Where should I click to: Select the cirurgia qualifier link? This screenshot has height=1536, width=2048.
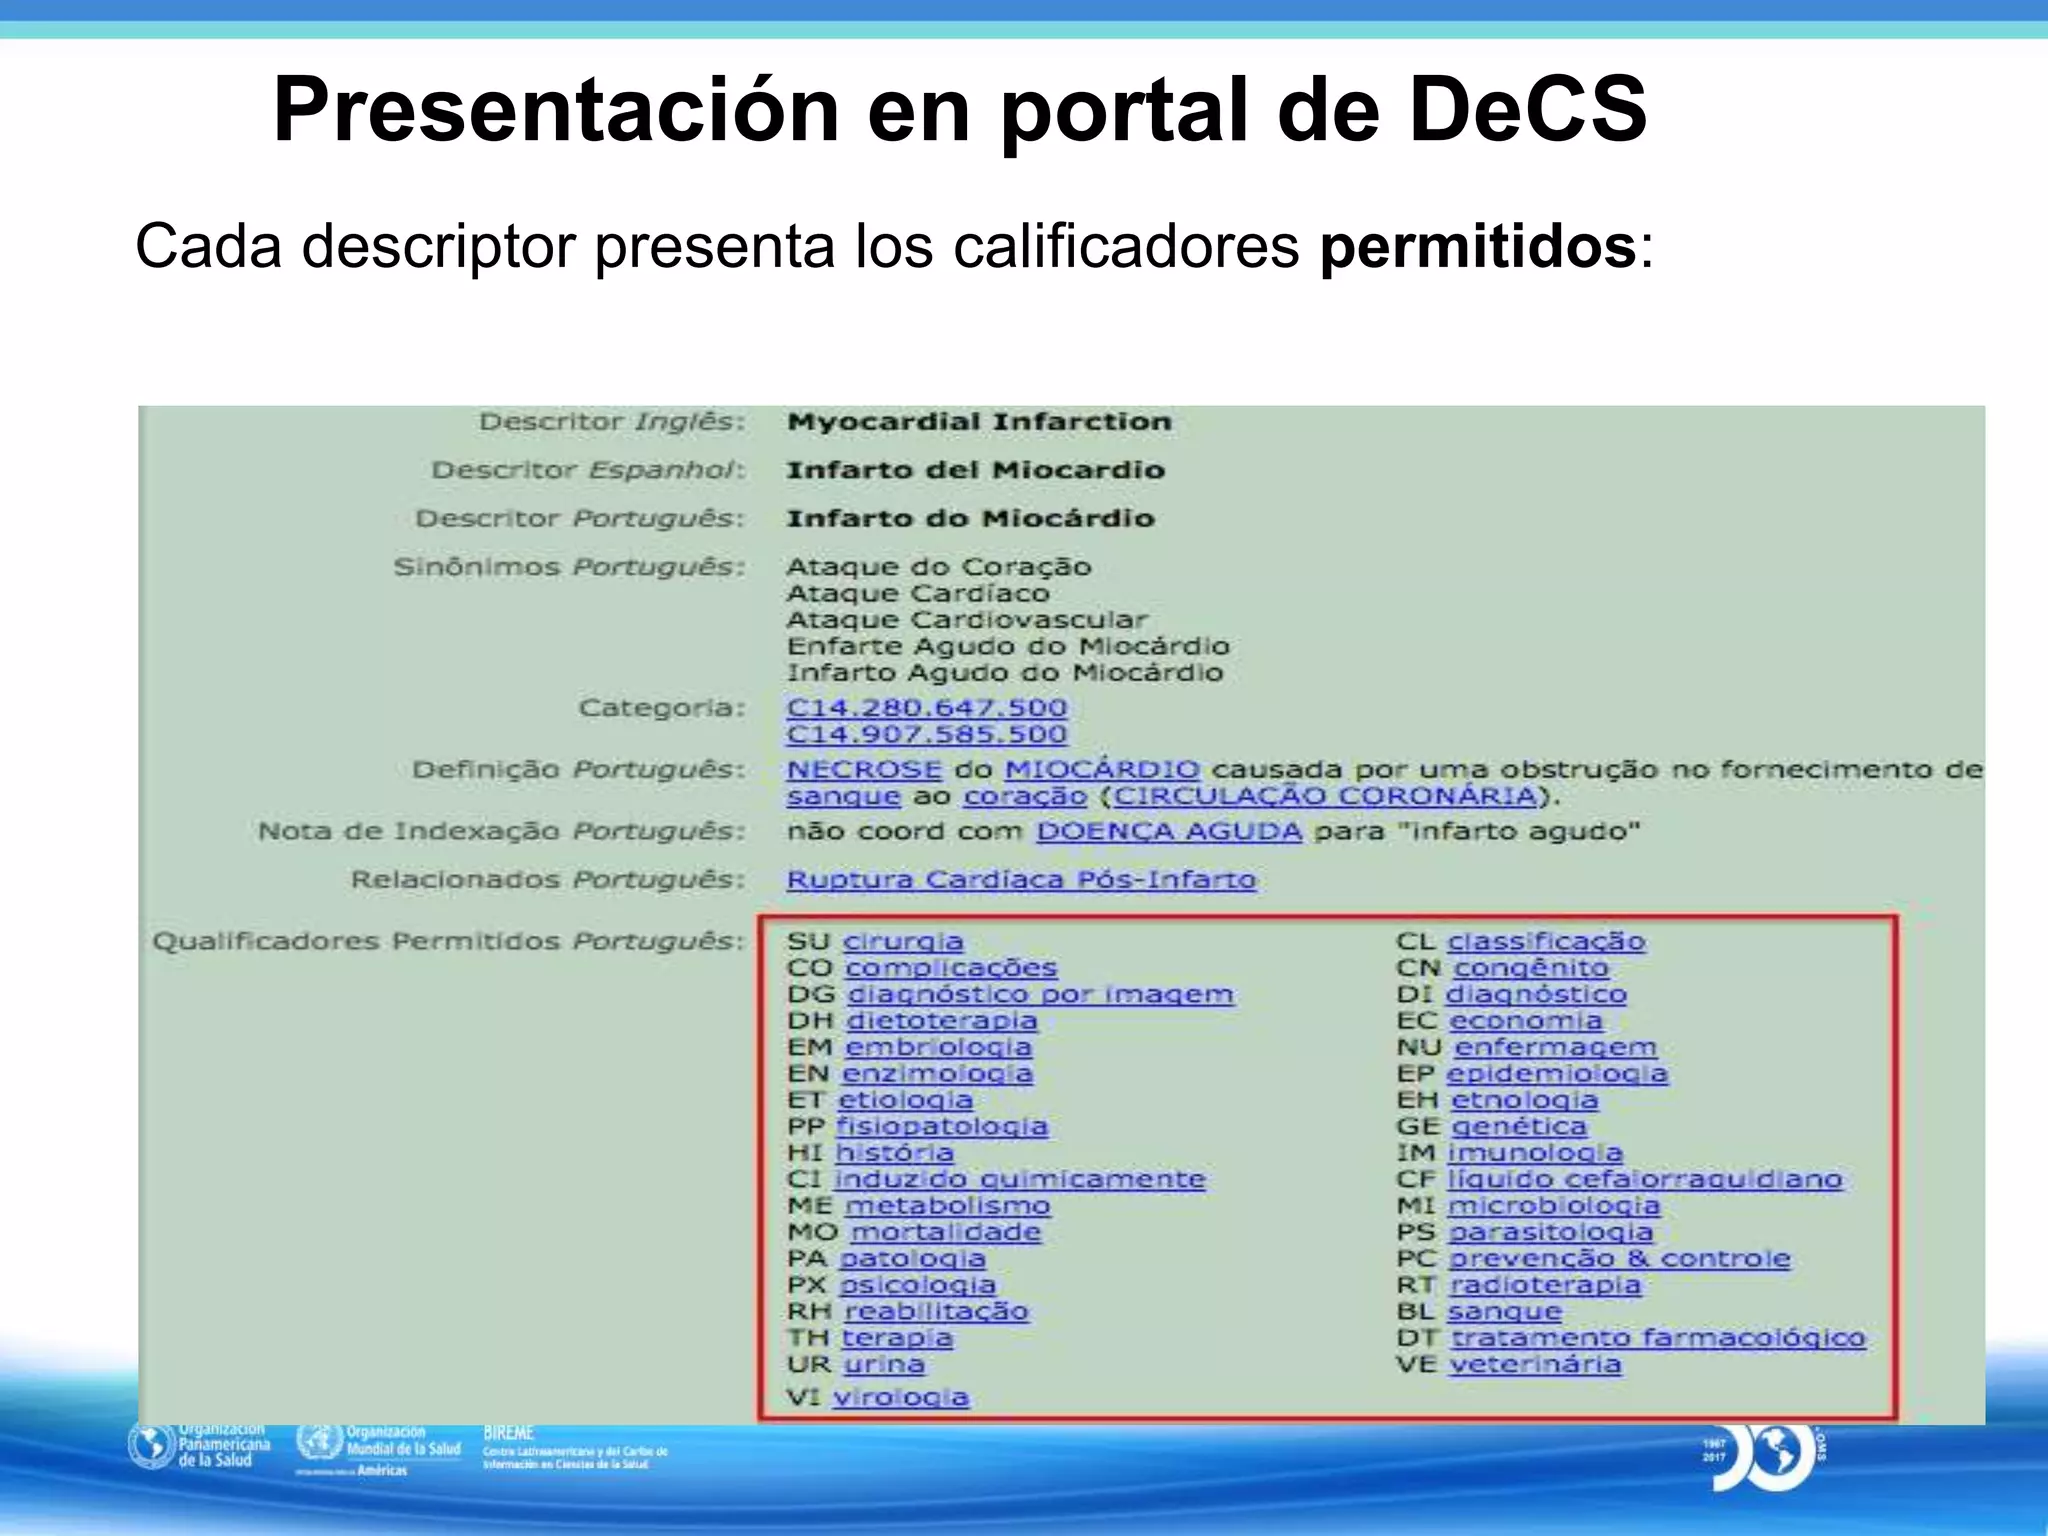coord(903,942)
